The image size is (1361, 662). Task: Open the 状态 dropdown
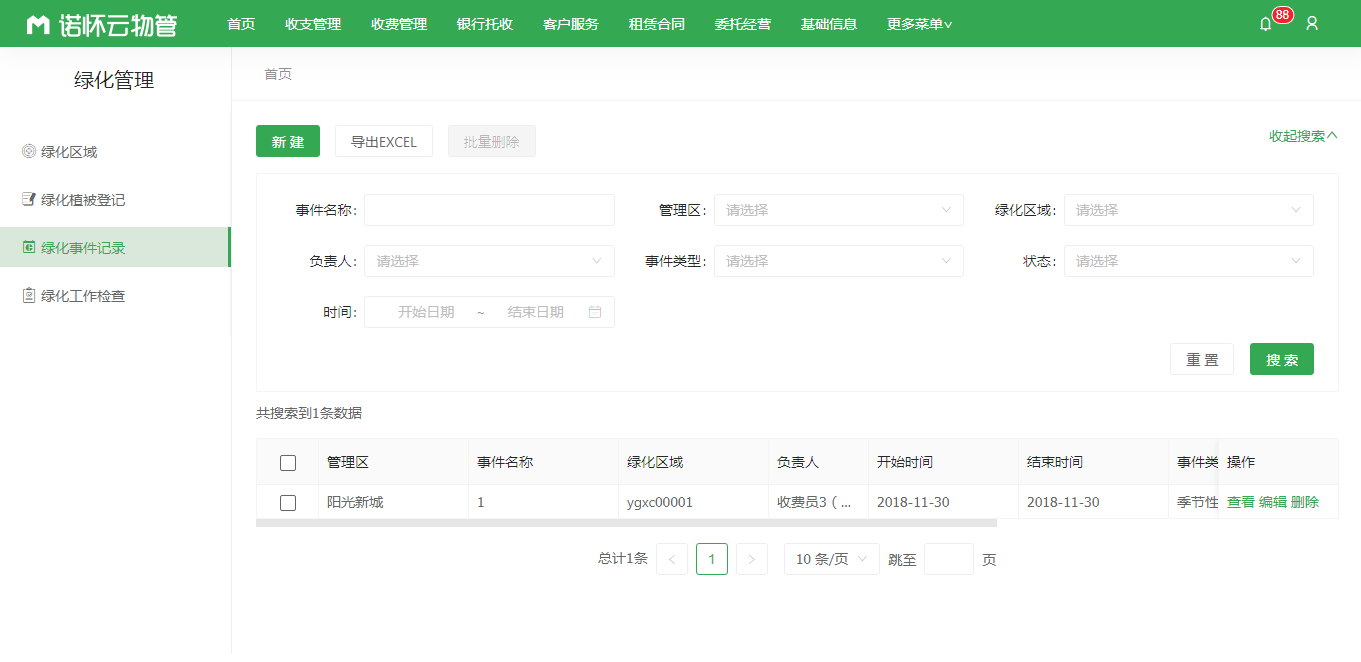click(1189, 261)
